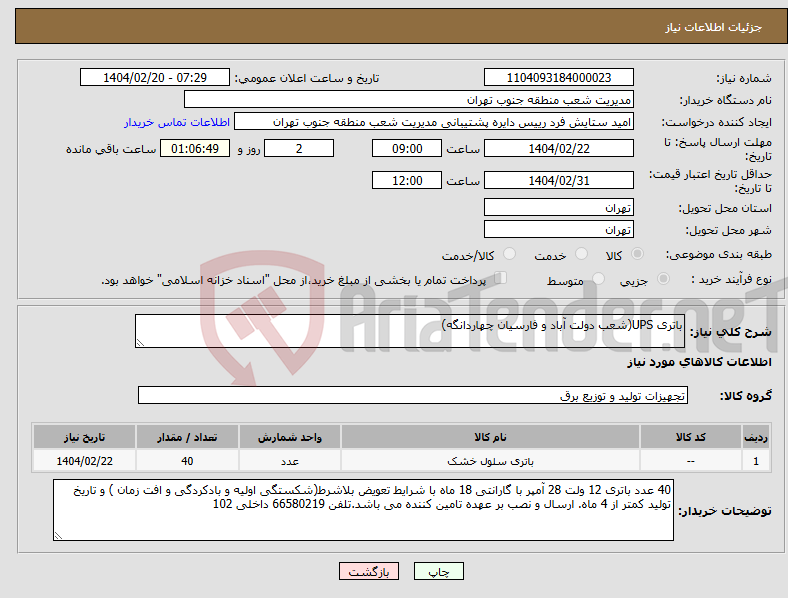Click the deadline time 09:00 field
This screenshot has width=788, height=598.
tap(407, 148)
